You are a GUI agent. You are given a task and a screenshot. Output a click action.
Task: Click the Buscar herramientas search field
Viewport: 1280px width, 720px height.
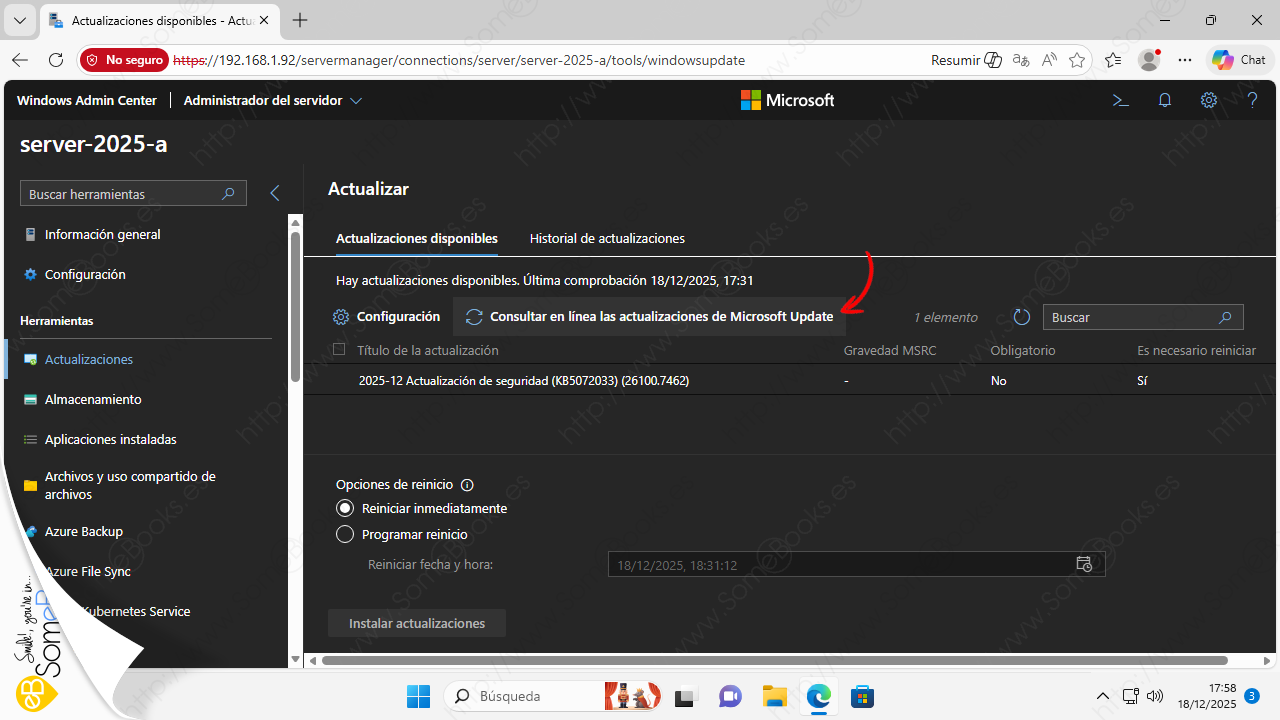click(x=122, y=194)
